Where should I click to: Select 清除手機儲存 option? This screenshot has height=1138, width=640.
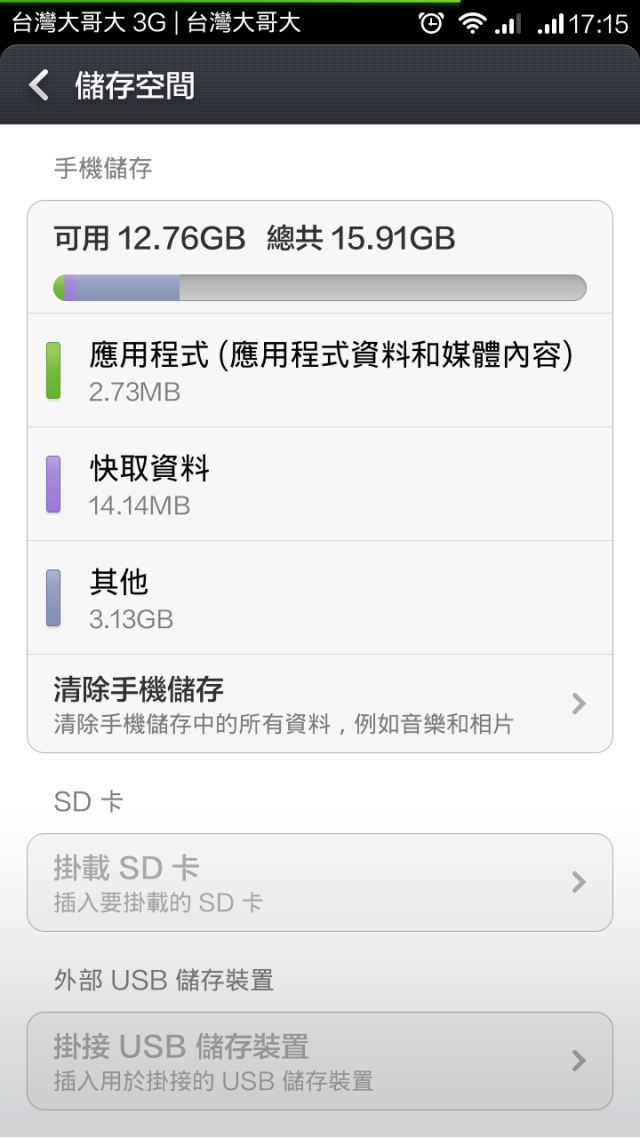click(320, 703)
